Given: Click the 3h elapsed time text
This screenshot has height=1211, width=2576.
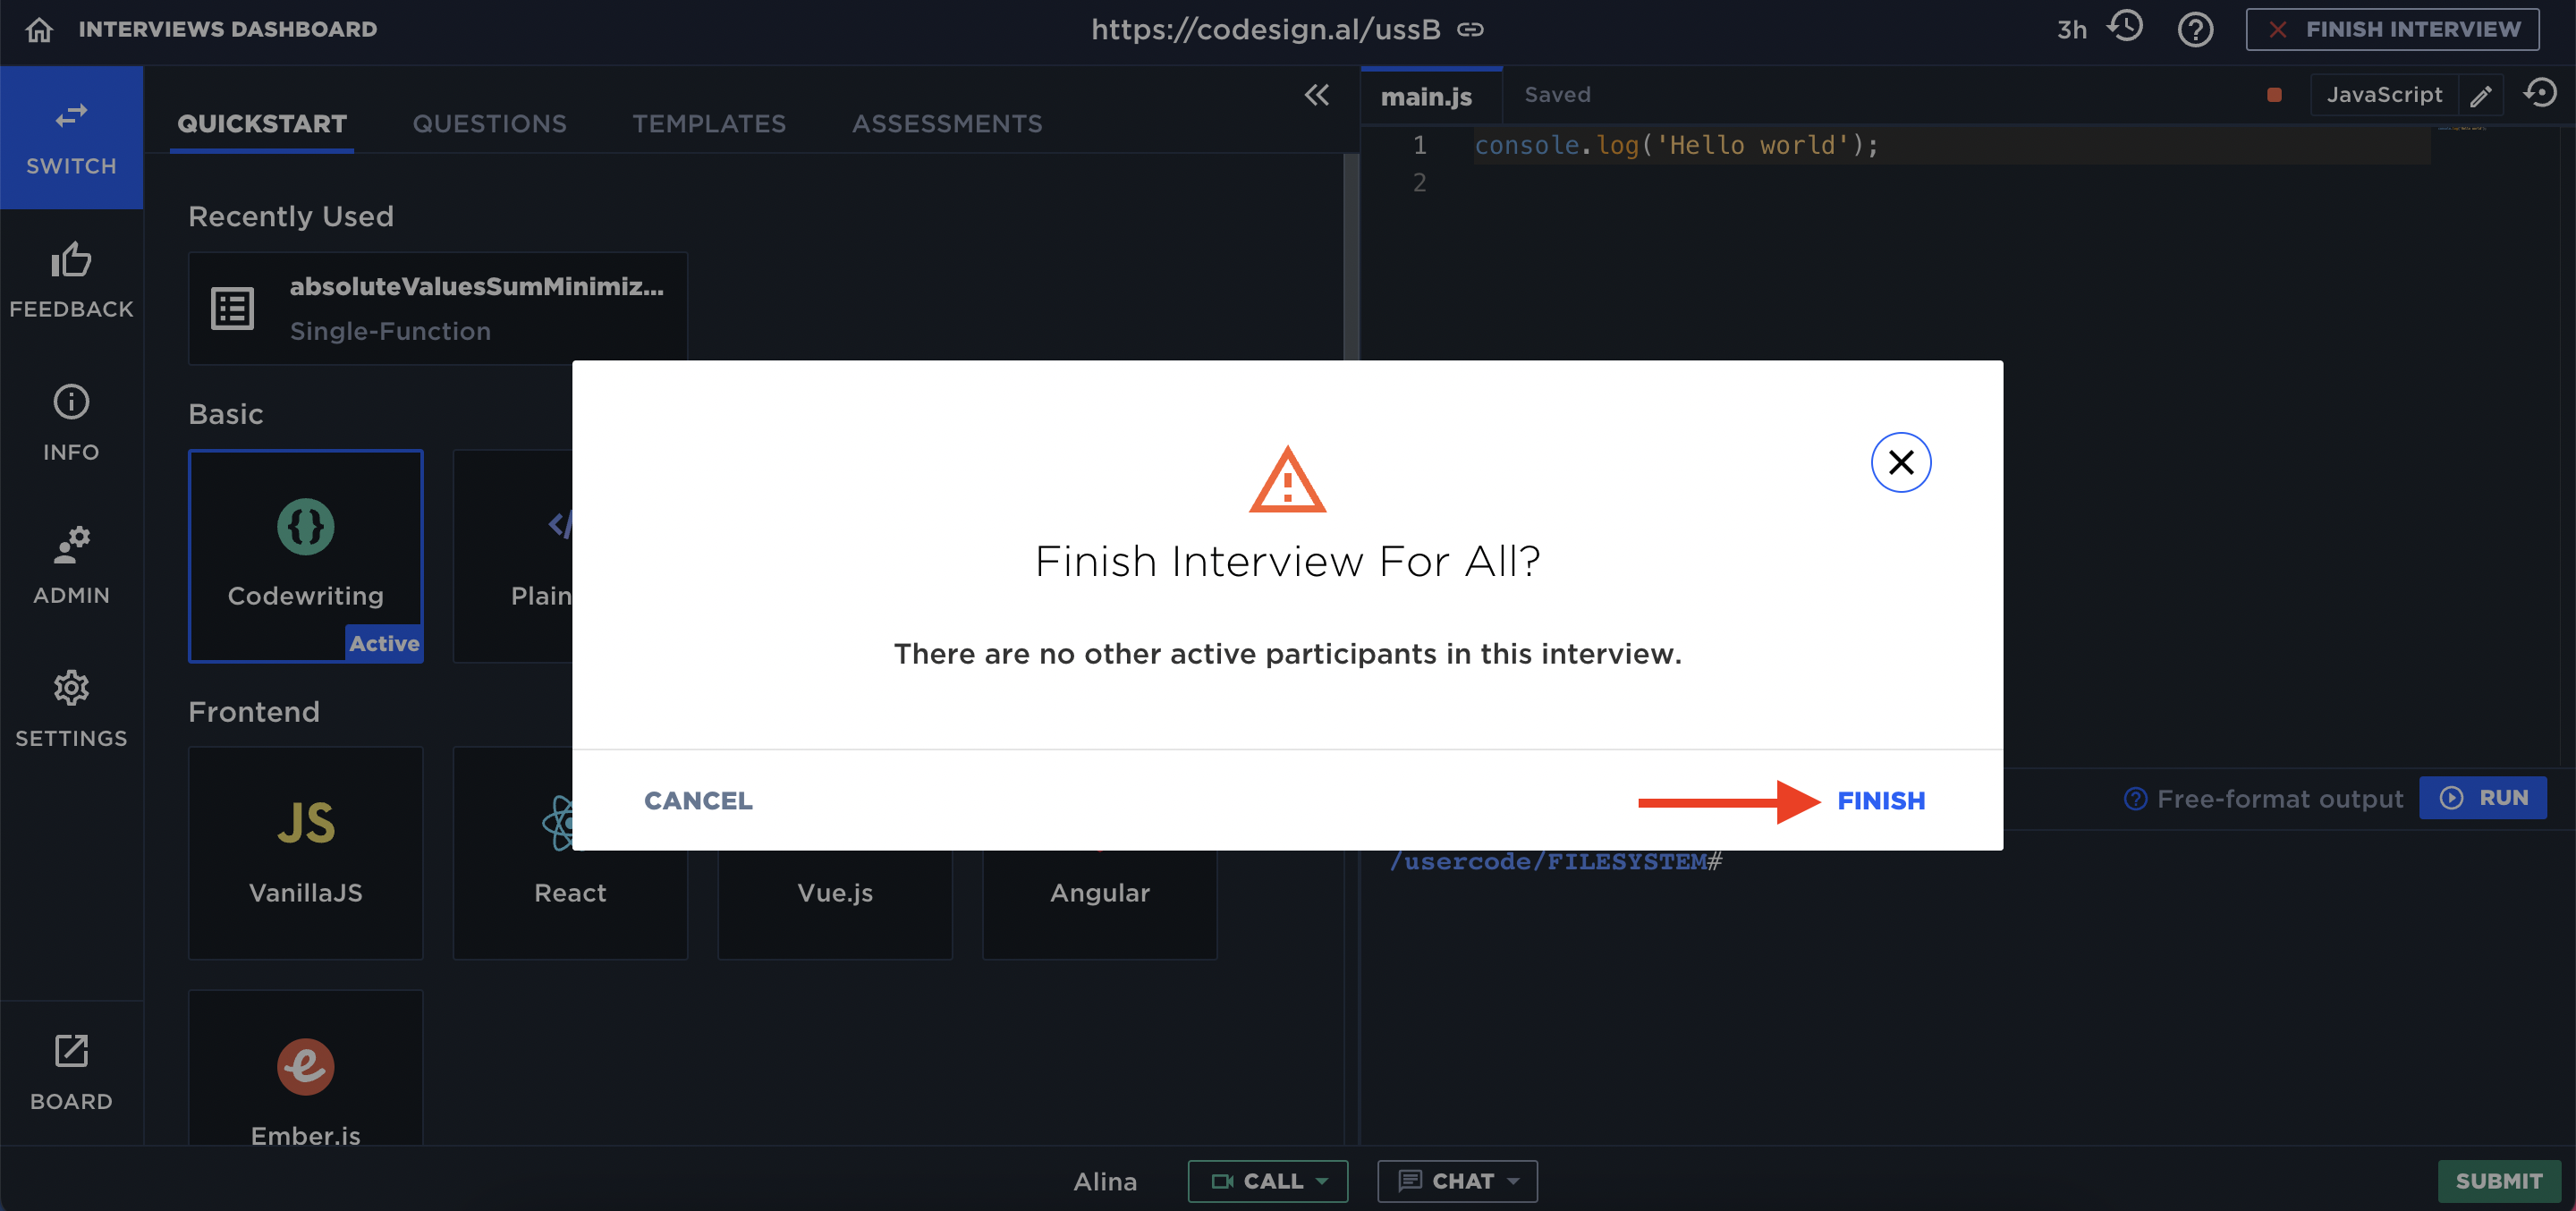Looking at the screenshot, I should (x=2072, y=30).
